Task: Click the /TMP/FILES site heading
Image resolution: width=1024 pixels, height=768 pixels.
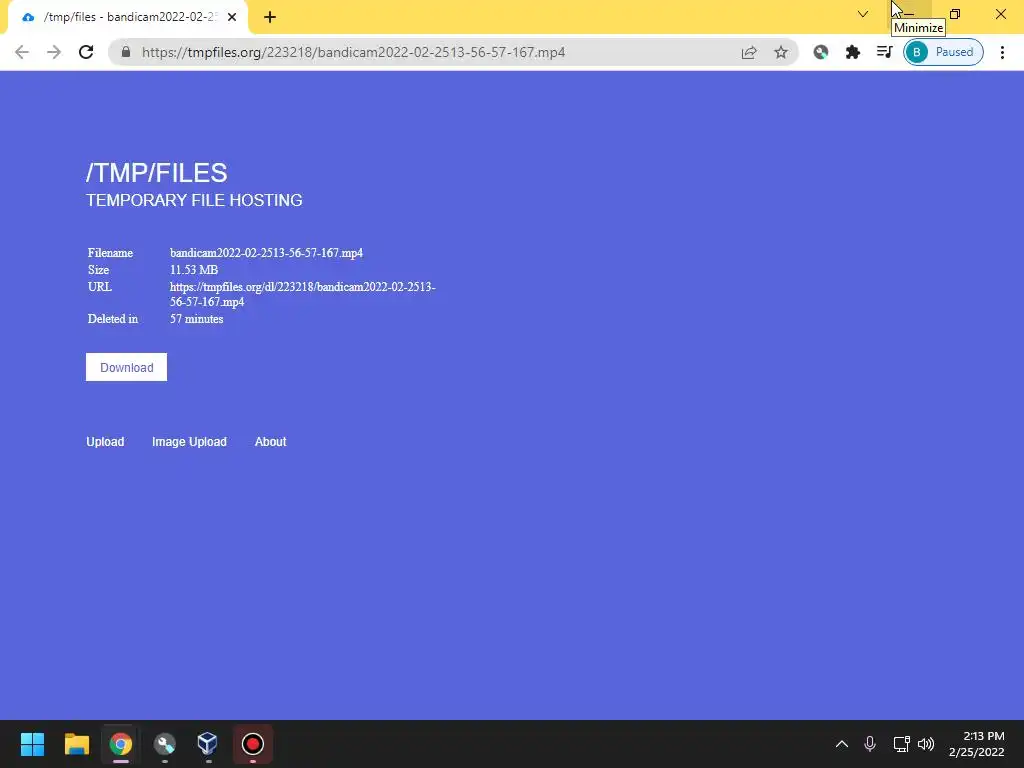Action: click(x=157, y=172)
